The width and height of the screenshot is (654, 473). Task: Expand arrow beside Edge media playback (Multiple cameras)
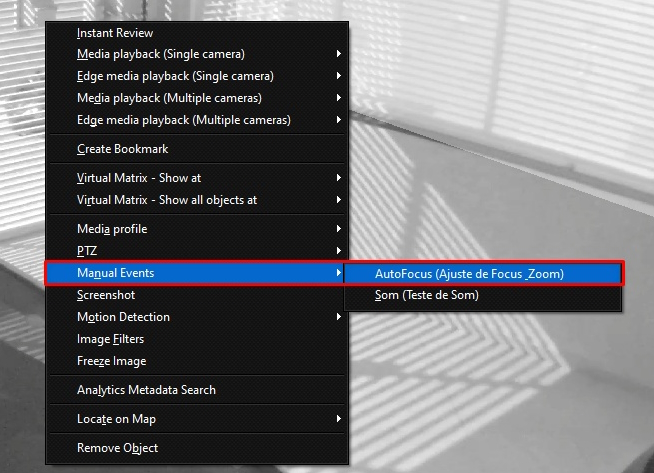tap(339, 120)
